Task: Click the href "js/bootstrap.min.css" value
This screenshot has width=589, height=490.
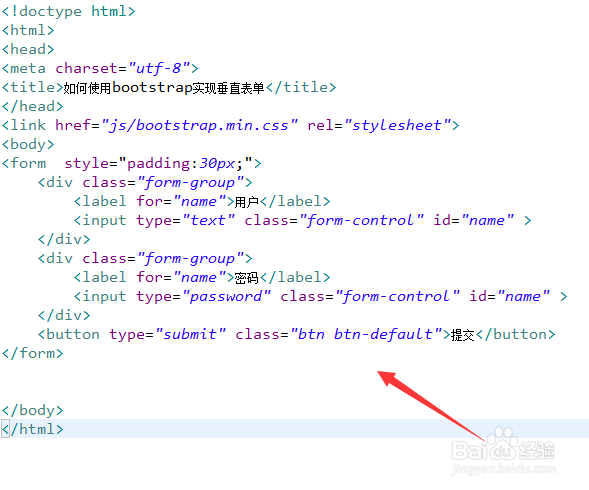Action: pyautogui.click(x=199, y=126)
